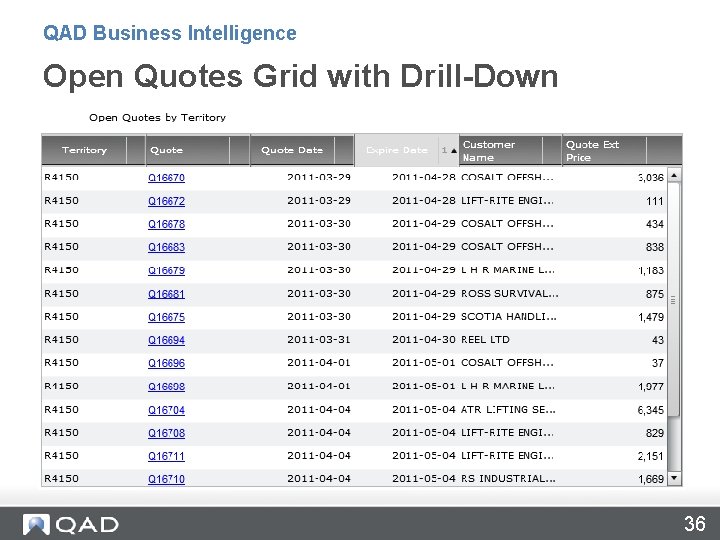
Task: Open quote Q16698 link
Action: 166,387
